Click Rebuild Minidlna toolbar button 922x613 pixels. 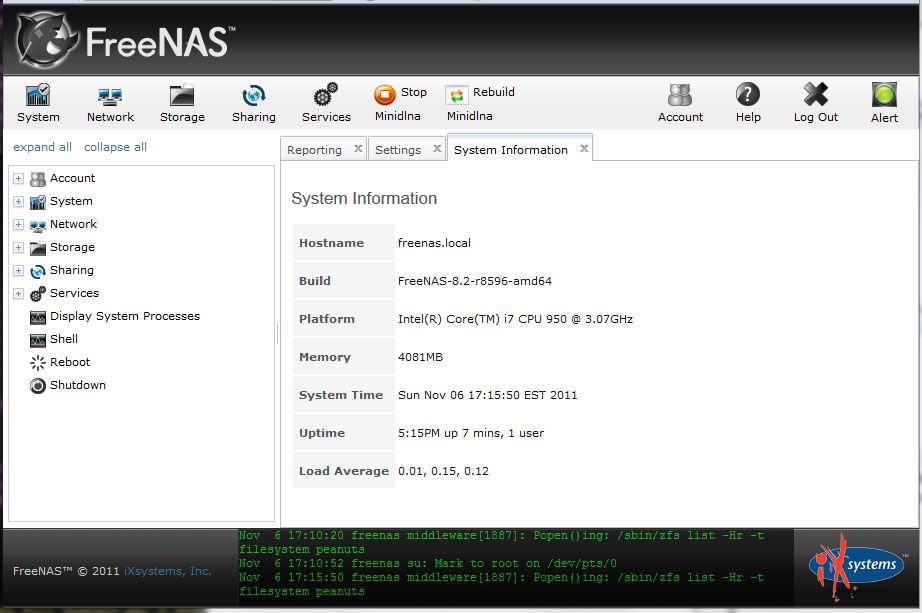pyautogui.click(x=479, y=103)
